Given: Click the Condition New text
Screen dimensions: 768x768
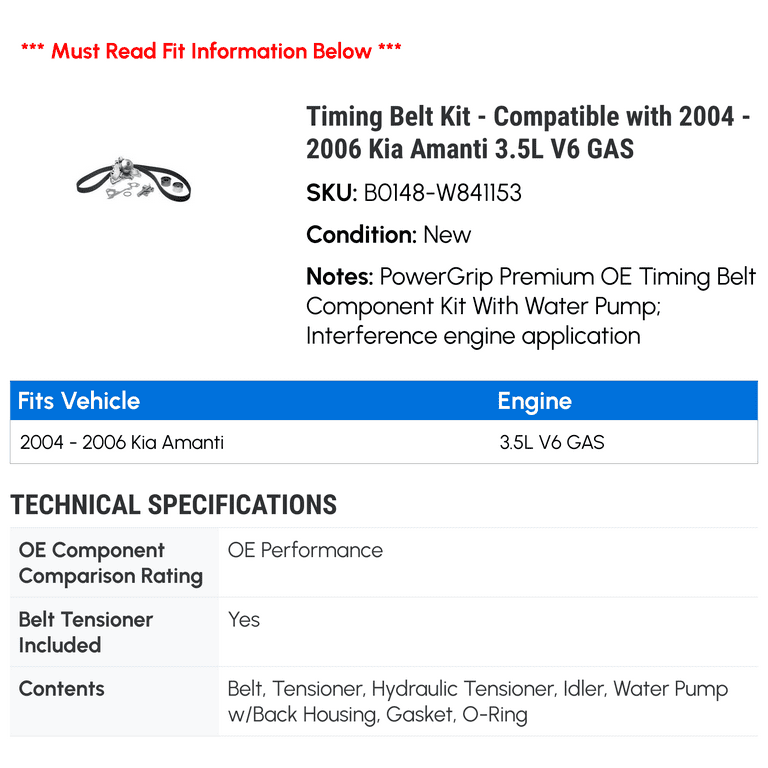Looking at the screenshot, I should [x=388, y=235].
